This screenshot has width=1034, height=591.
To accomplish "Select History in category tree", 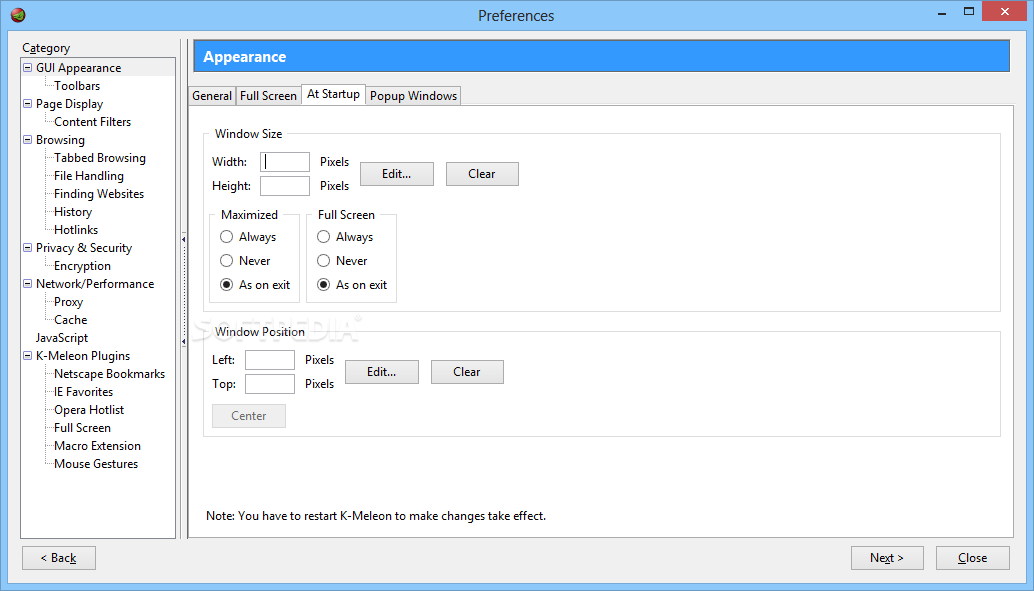I will coord(73,212).
